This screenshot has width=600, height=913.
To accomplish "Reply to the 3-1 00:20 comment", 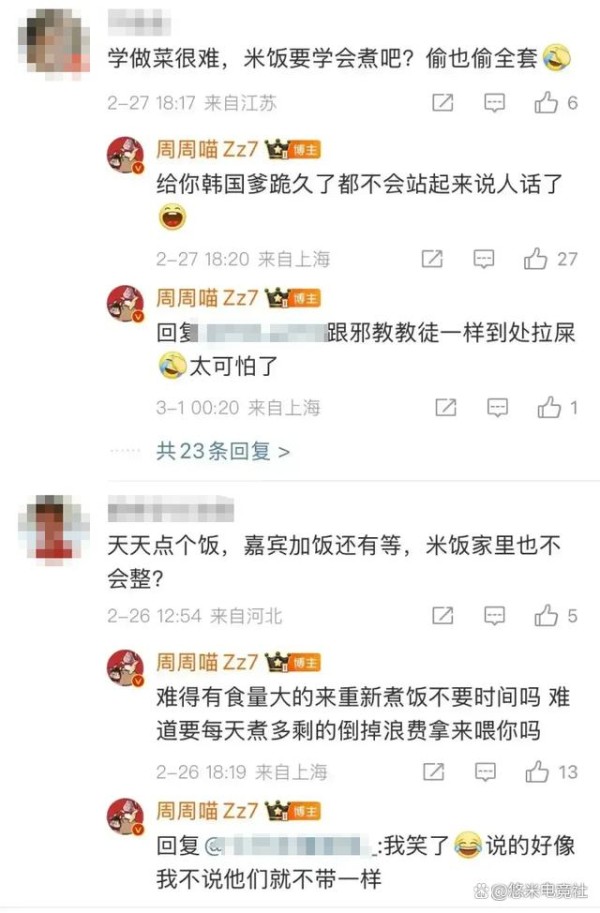I will [497, 408].
